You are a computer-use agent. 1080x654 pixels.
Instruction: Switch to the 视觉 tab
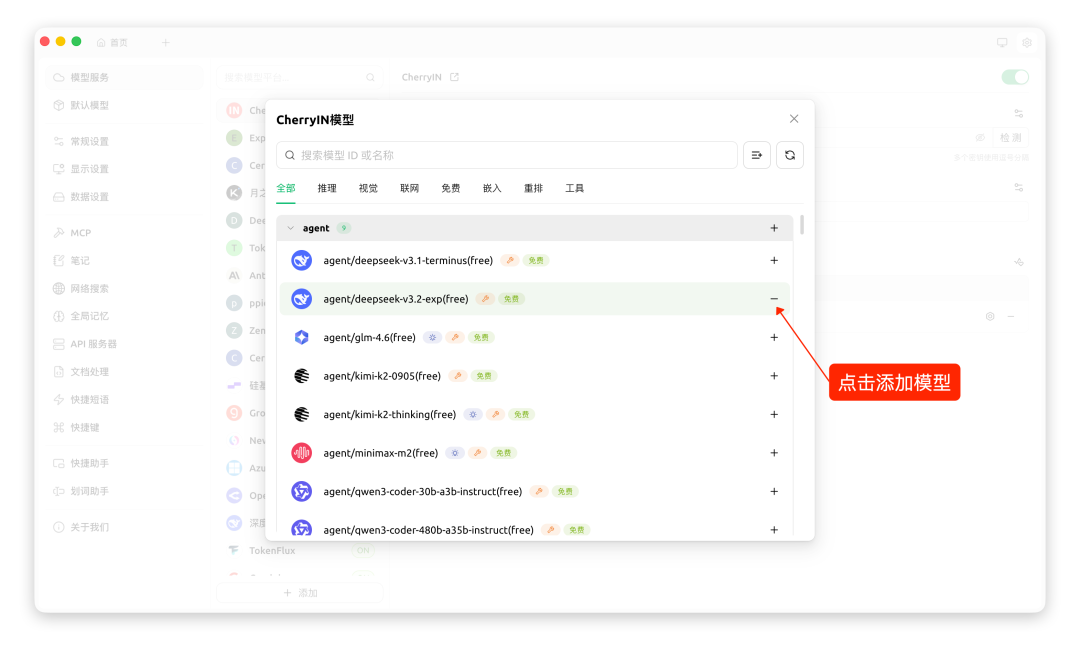pos(368,189)
